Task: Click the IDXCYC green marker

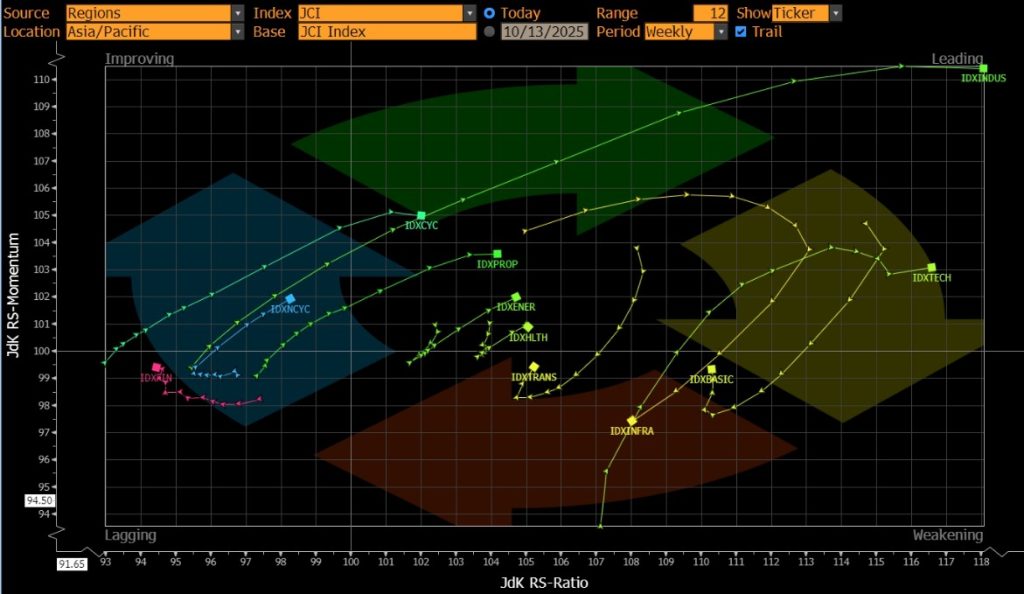Action: click(x=421, y=215)
